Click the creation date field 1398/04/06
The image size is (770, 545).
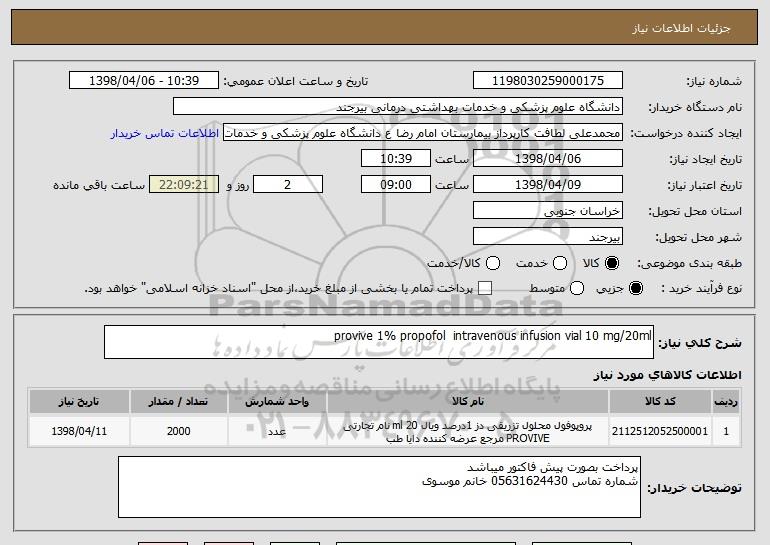click(x=548, y=159)
